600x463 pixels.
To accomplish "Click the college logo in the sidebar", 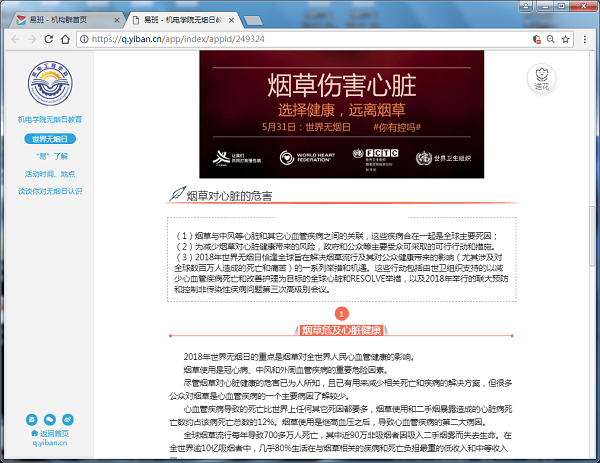I will point(50,84).
